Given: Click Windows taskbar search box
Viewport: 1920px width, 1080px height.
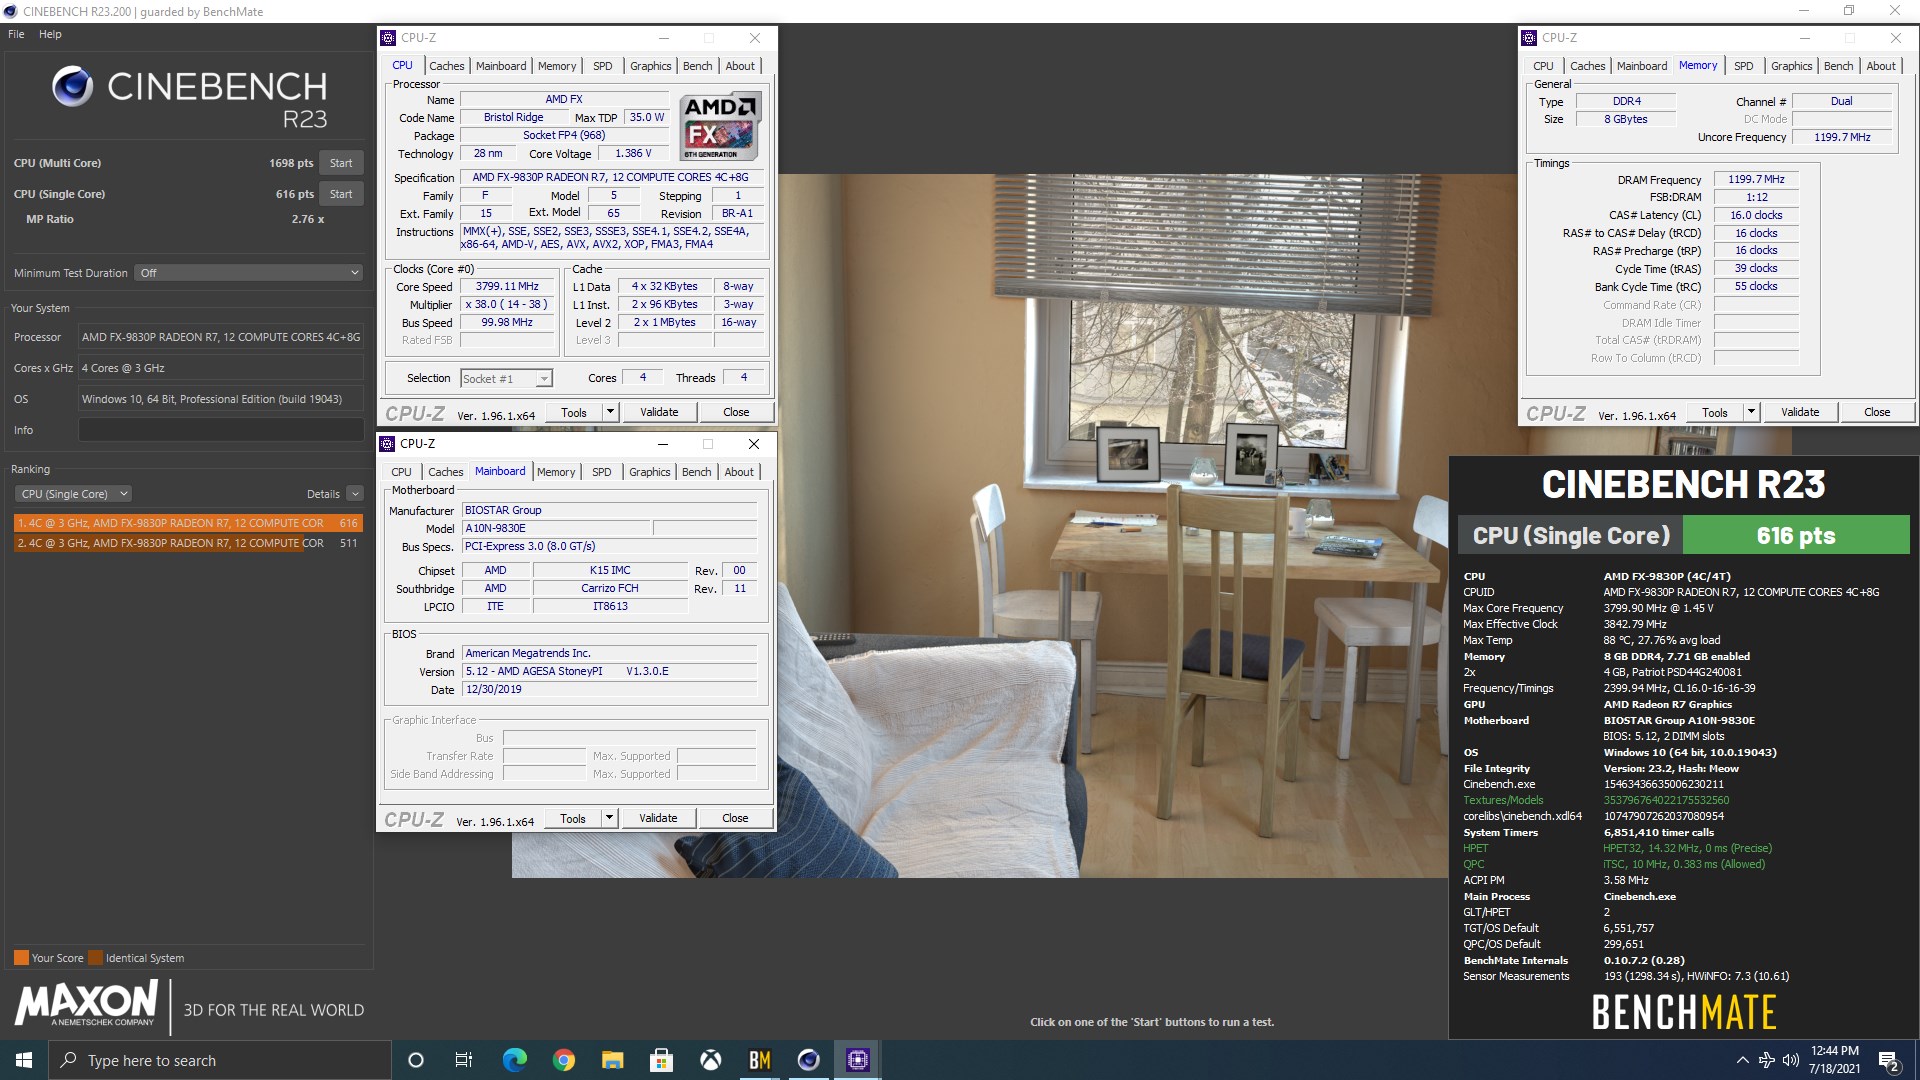Looking at the screenshot, I should point(220,1060).
